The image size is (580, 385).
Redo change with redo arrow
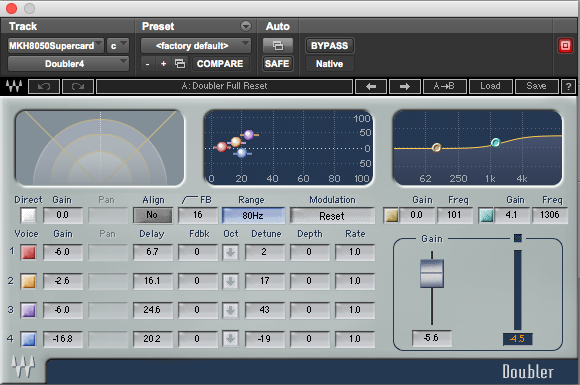78,87
